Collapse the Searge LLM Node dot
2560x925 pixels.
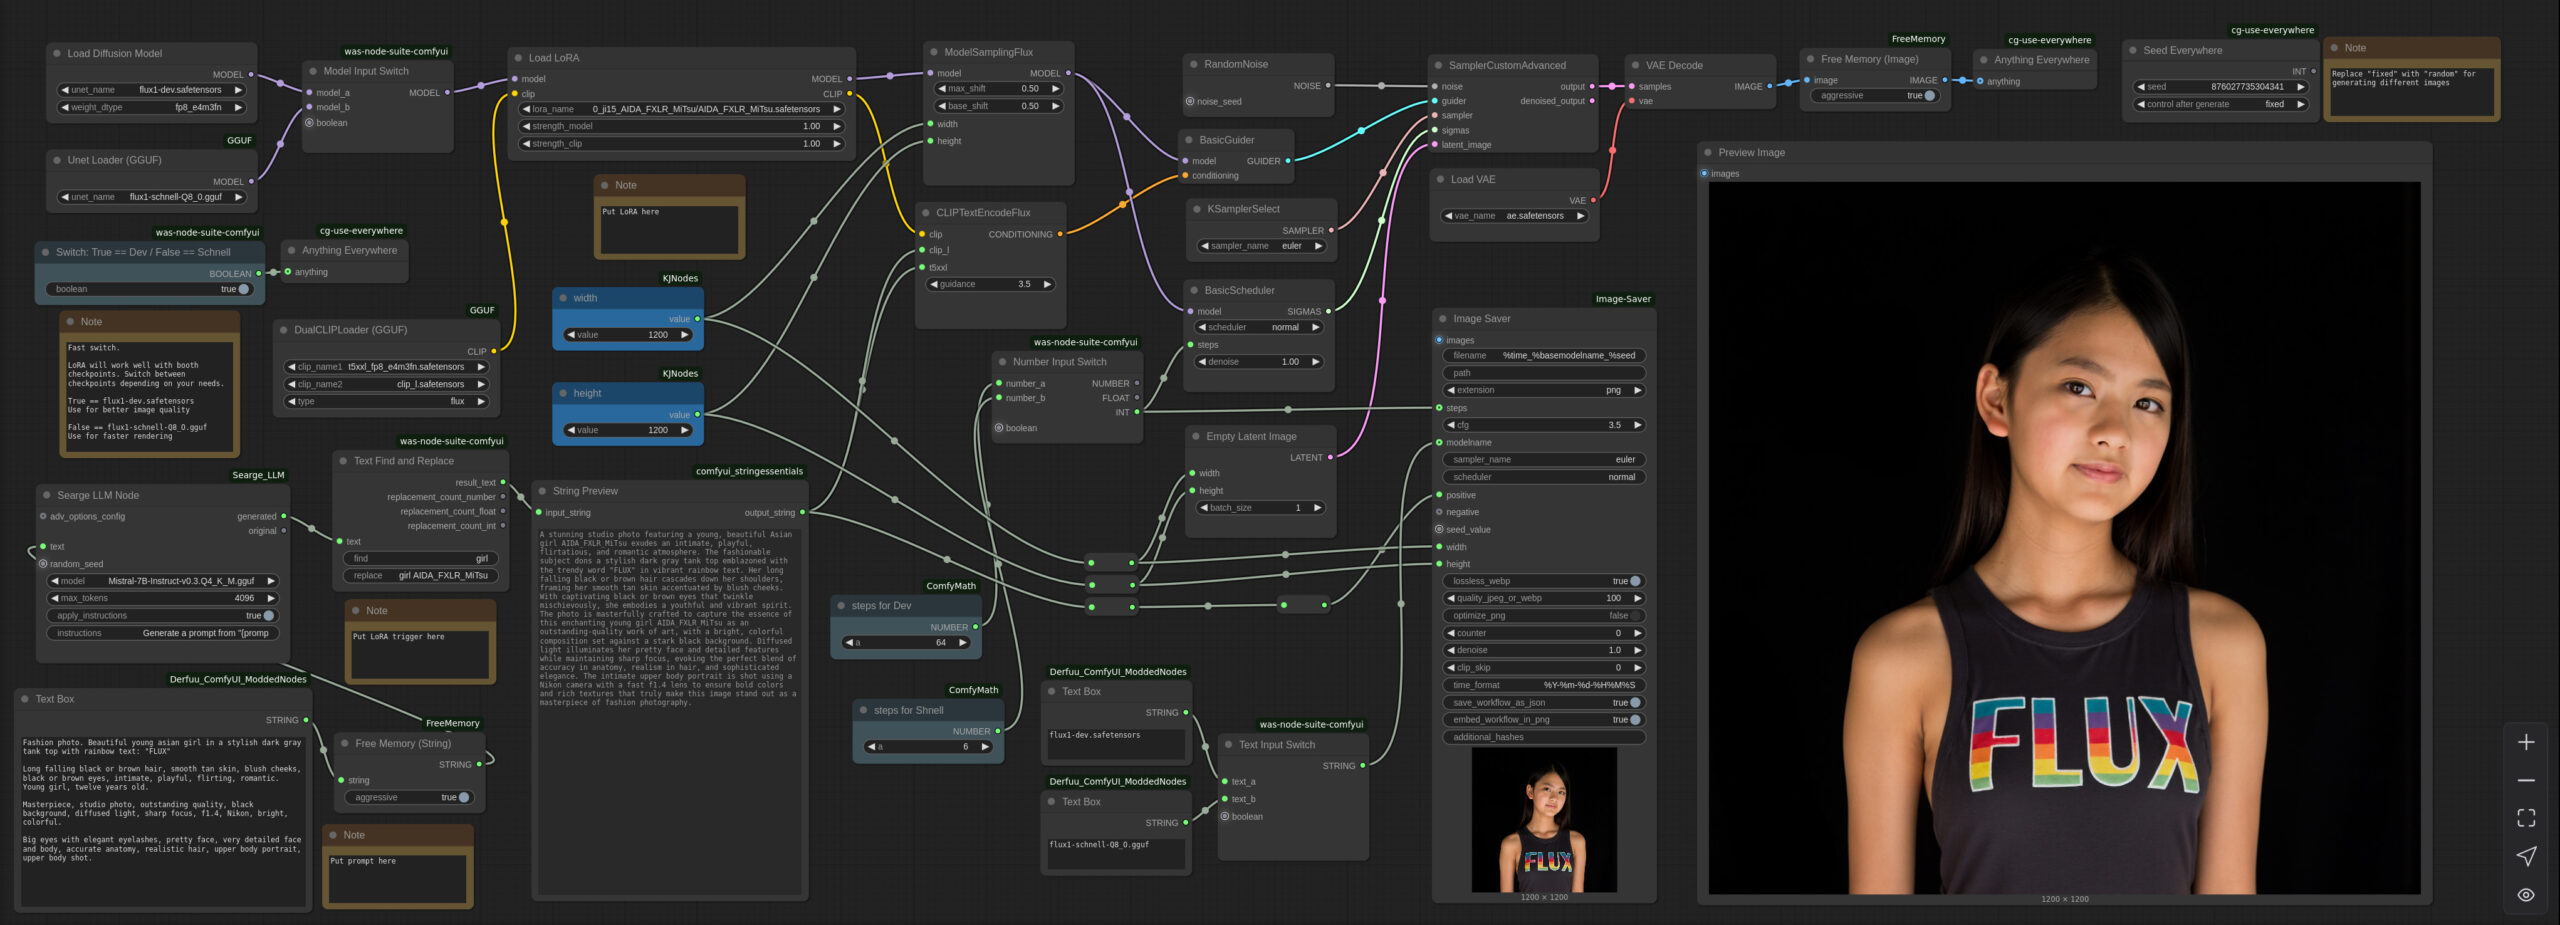point(46,495)
